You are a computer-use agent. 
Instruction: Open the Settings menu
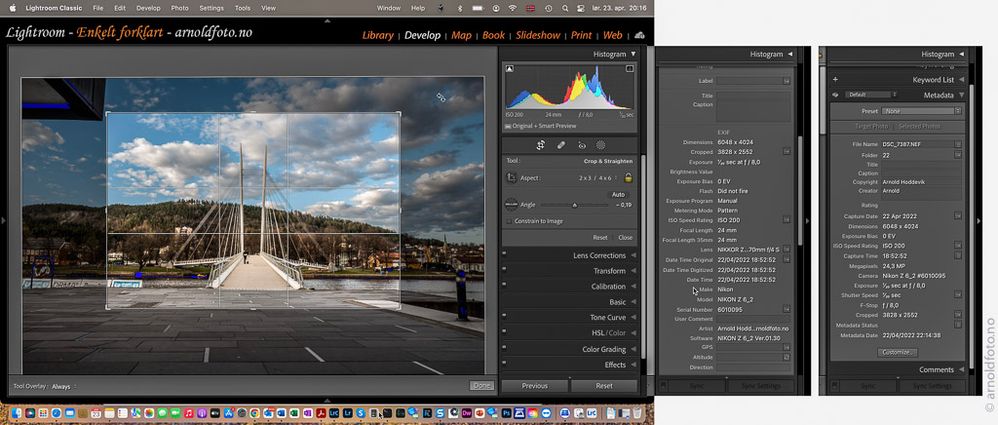point(211,8)
